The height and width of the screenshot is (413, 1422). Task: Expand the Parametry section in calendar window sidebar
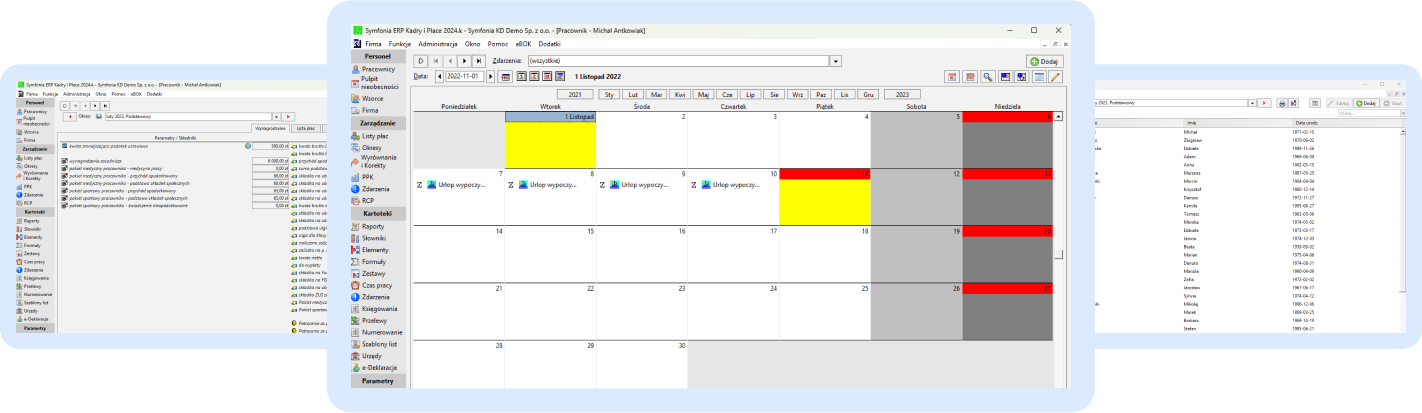tap(378, 381)
